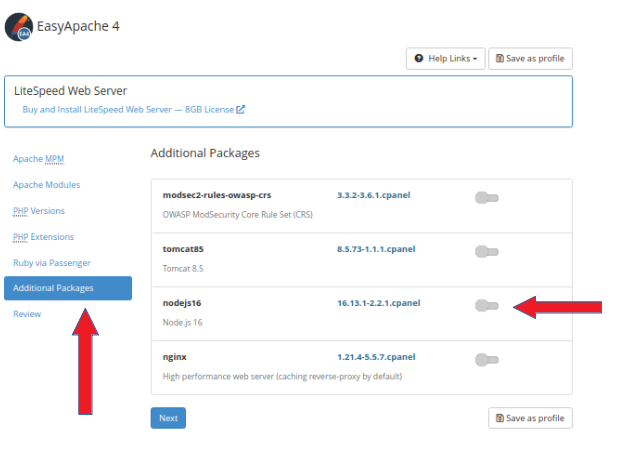
Task: Switch to PHP Versions section
Action: pos(39,211)
